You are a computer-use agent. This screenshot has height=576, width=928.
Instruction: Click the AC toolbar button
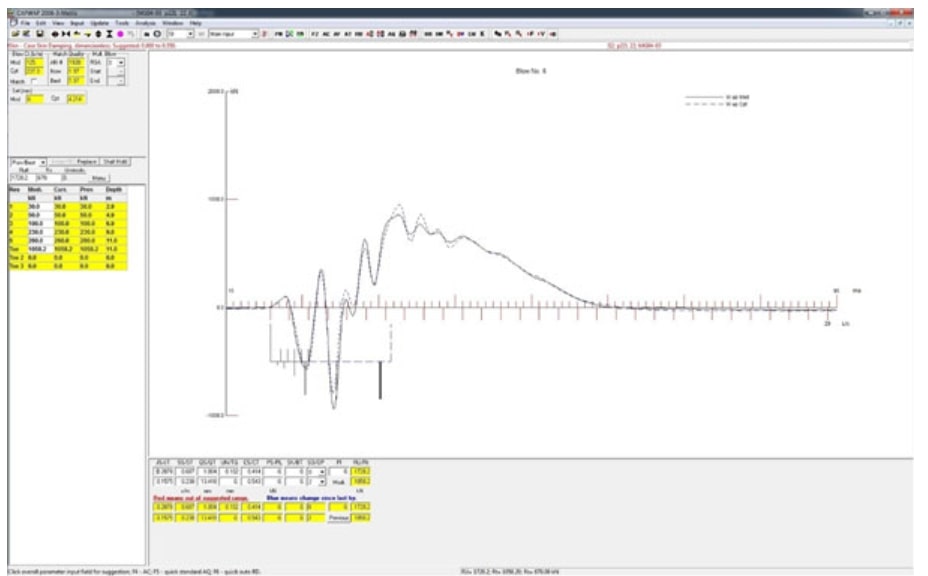tap(328, 33)
